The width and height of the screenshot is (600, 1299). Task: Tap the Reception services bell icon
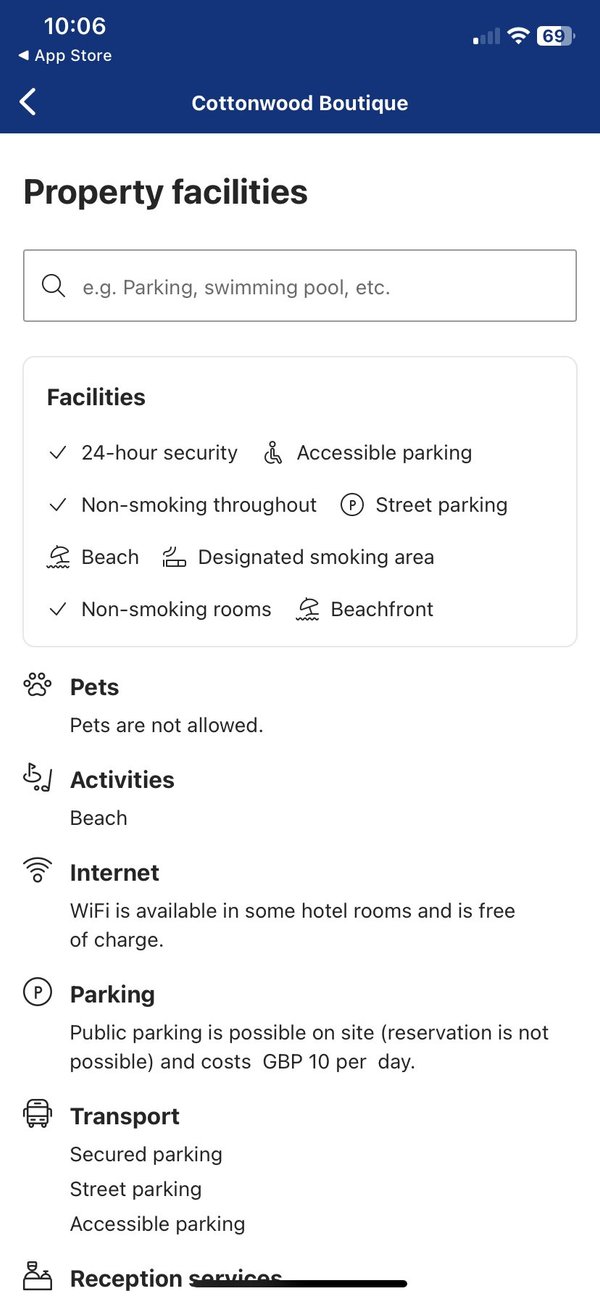coord(37,1274)
